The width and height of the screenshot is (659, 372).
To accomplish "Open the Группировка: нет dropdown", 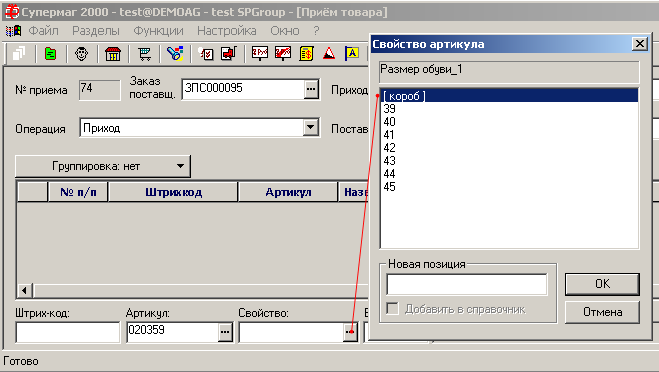I will coord(103,166).
